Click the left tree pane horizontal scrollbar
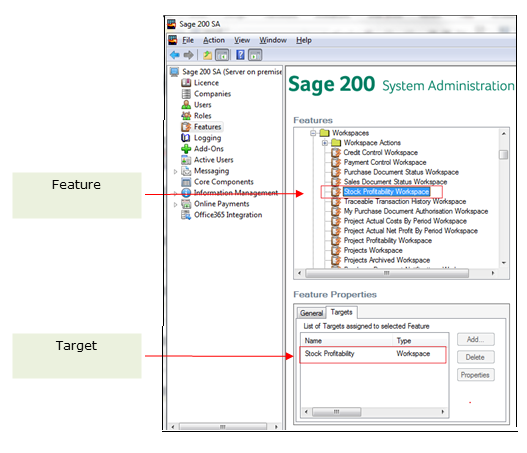The image size is (527, 453). point(223,426)
